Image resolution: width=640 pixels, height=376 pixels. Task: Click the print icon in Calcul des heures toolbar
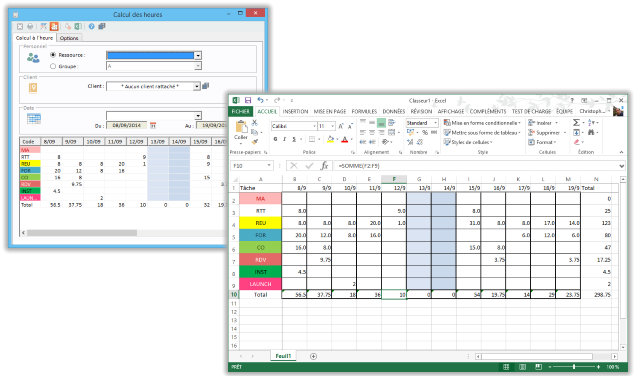point(30,27)
